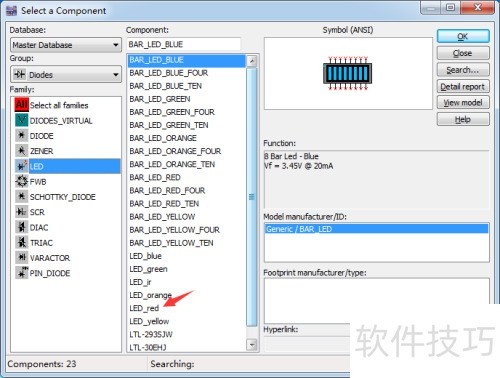The width and height of the screenshot is (500, 378).
Task: Select LED_green component
Action: click(x=148, y=269)
